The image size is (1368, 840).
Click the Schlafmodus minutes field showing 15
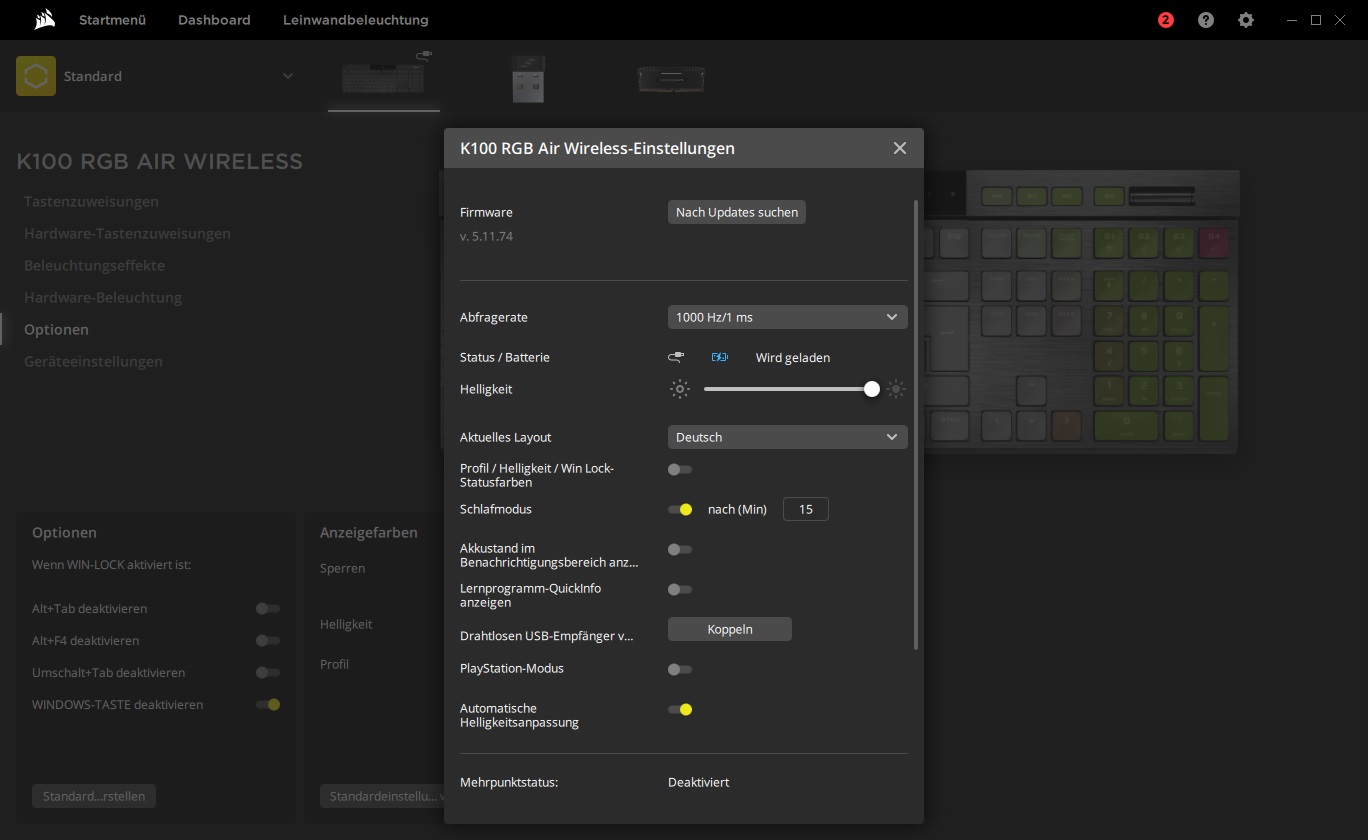tap(805, 509)
